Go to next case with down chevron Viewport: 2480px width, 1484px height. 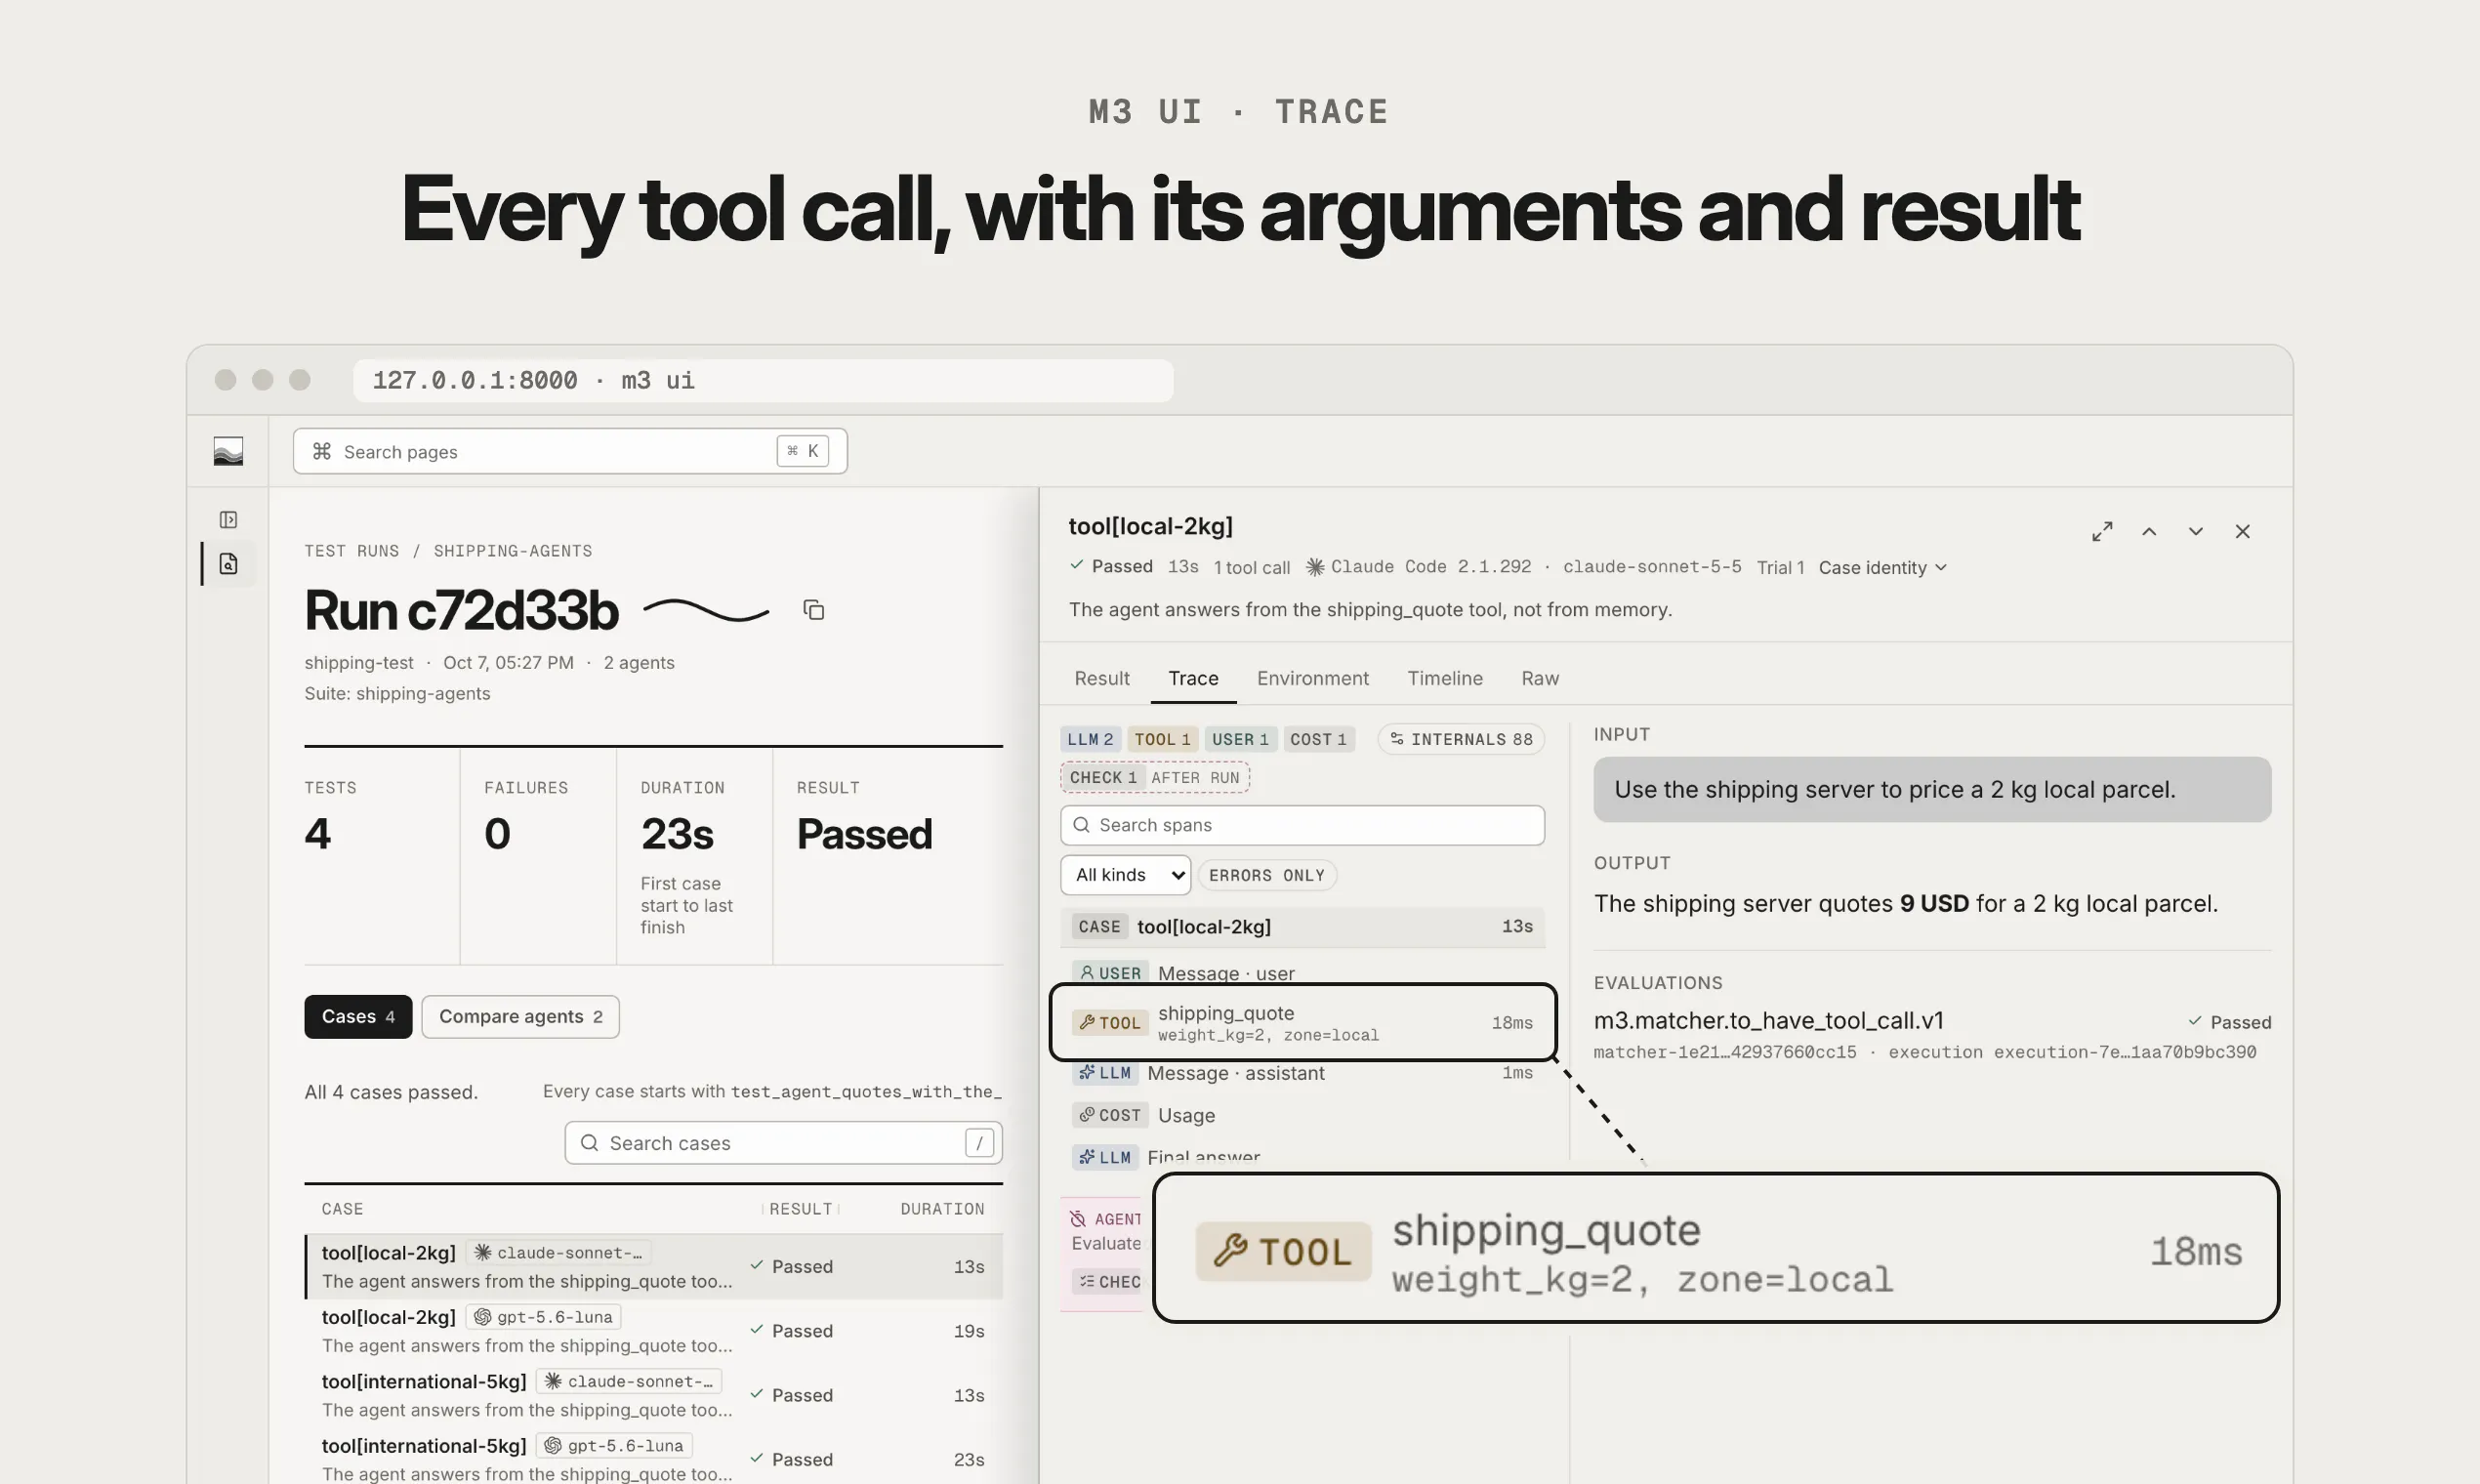[2196, 531]
